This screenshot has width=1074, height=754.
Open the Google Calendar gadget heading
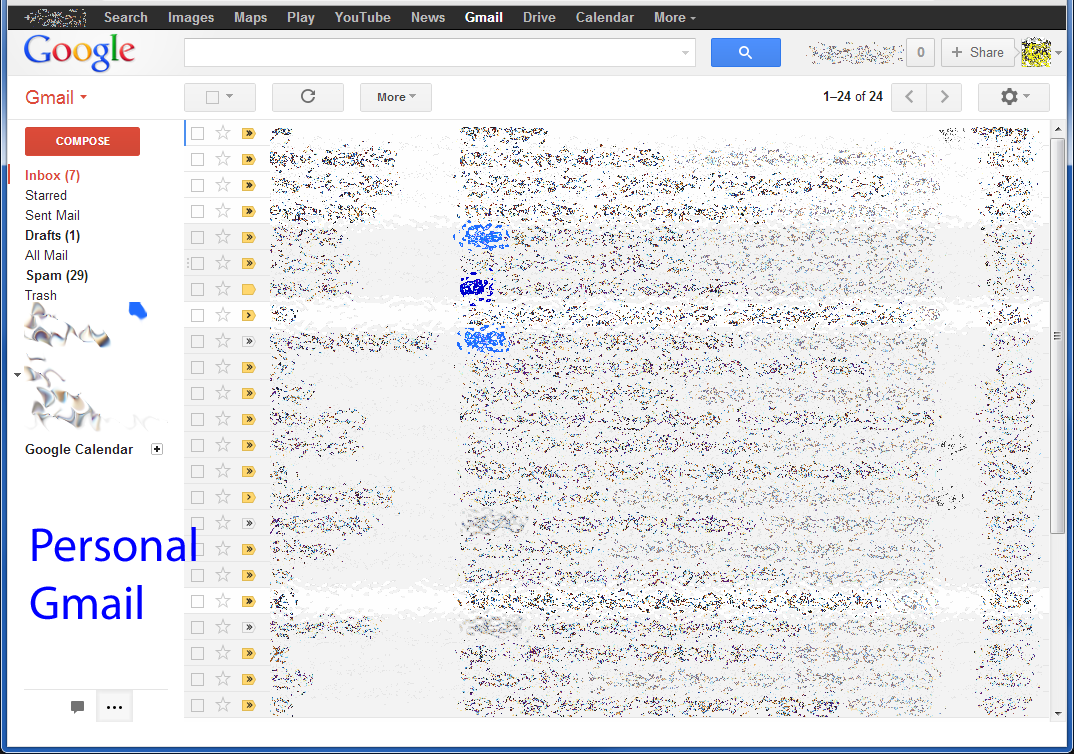click(x=79, y=449)
